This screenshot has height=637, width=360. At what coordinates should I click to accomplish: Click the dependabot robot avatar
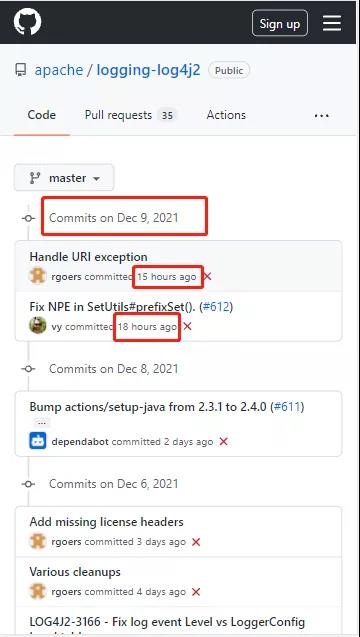[x=38, y=441]
